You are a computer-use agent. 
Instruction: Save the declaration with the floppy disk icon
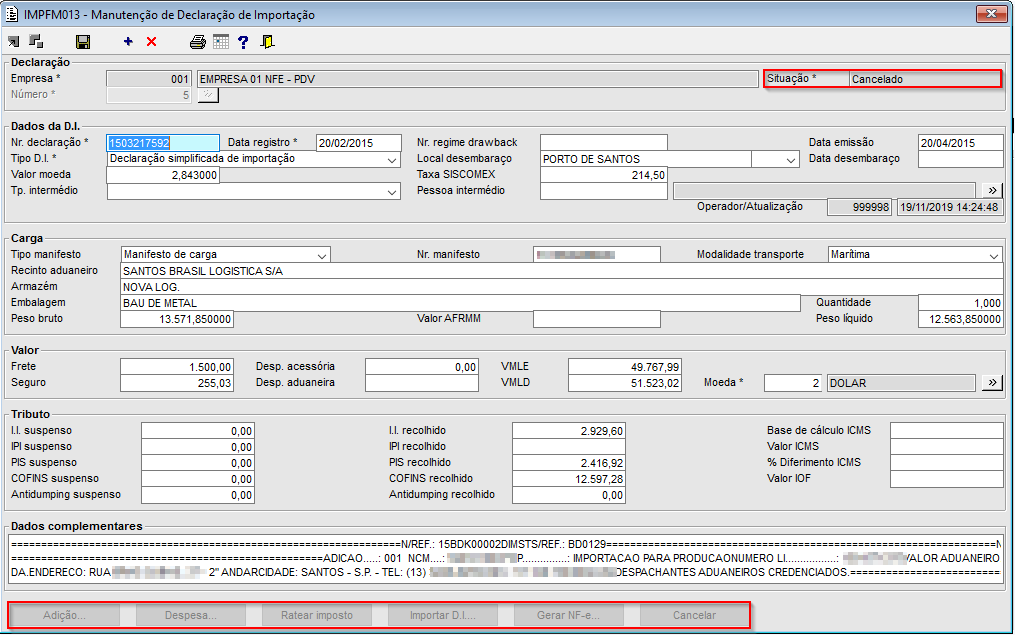coord(83,42)
